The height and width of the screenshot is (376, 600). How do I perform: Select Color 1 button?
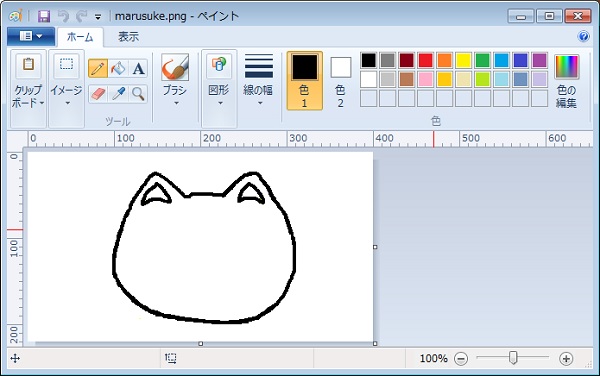click(305, 81)
